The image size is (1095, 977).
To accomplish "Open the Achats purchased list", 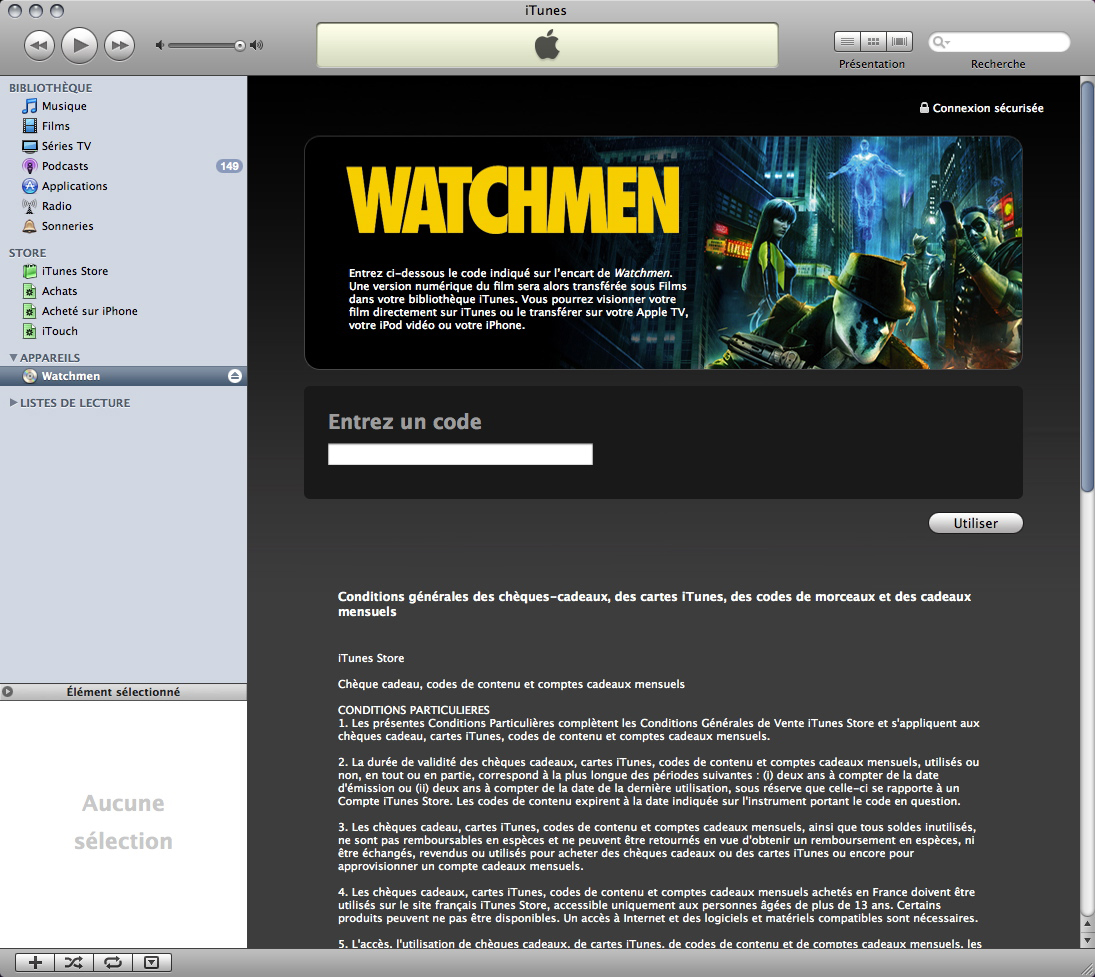I will [59, 291].
